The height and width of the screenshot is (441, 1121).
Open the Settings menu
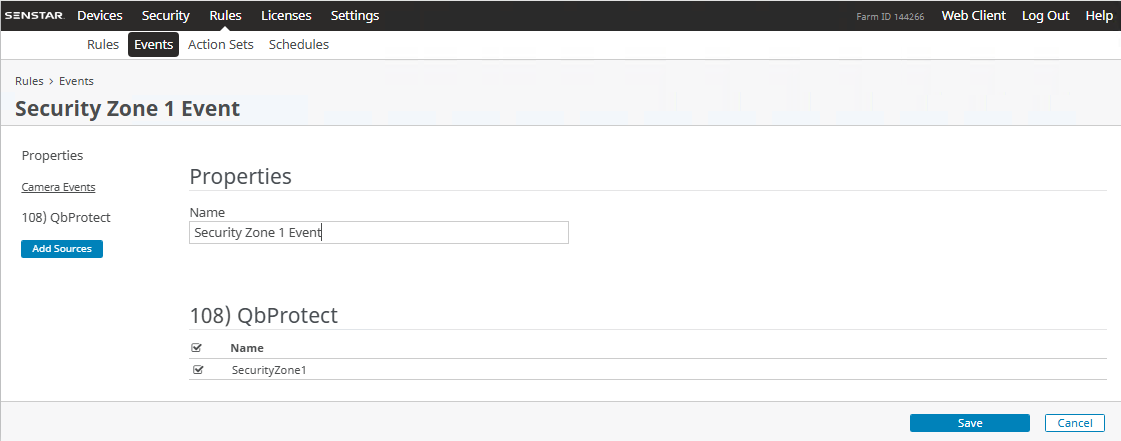pyautogui.click(x=355, y=16)
